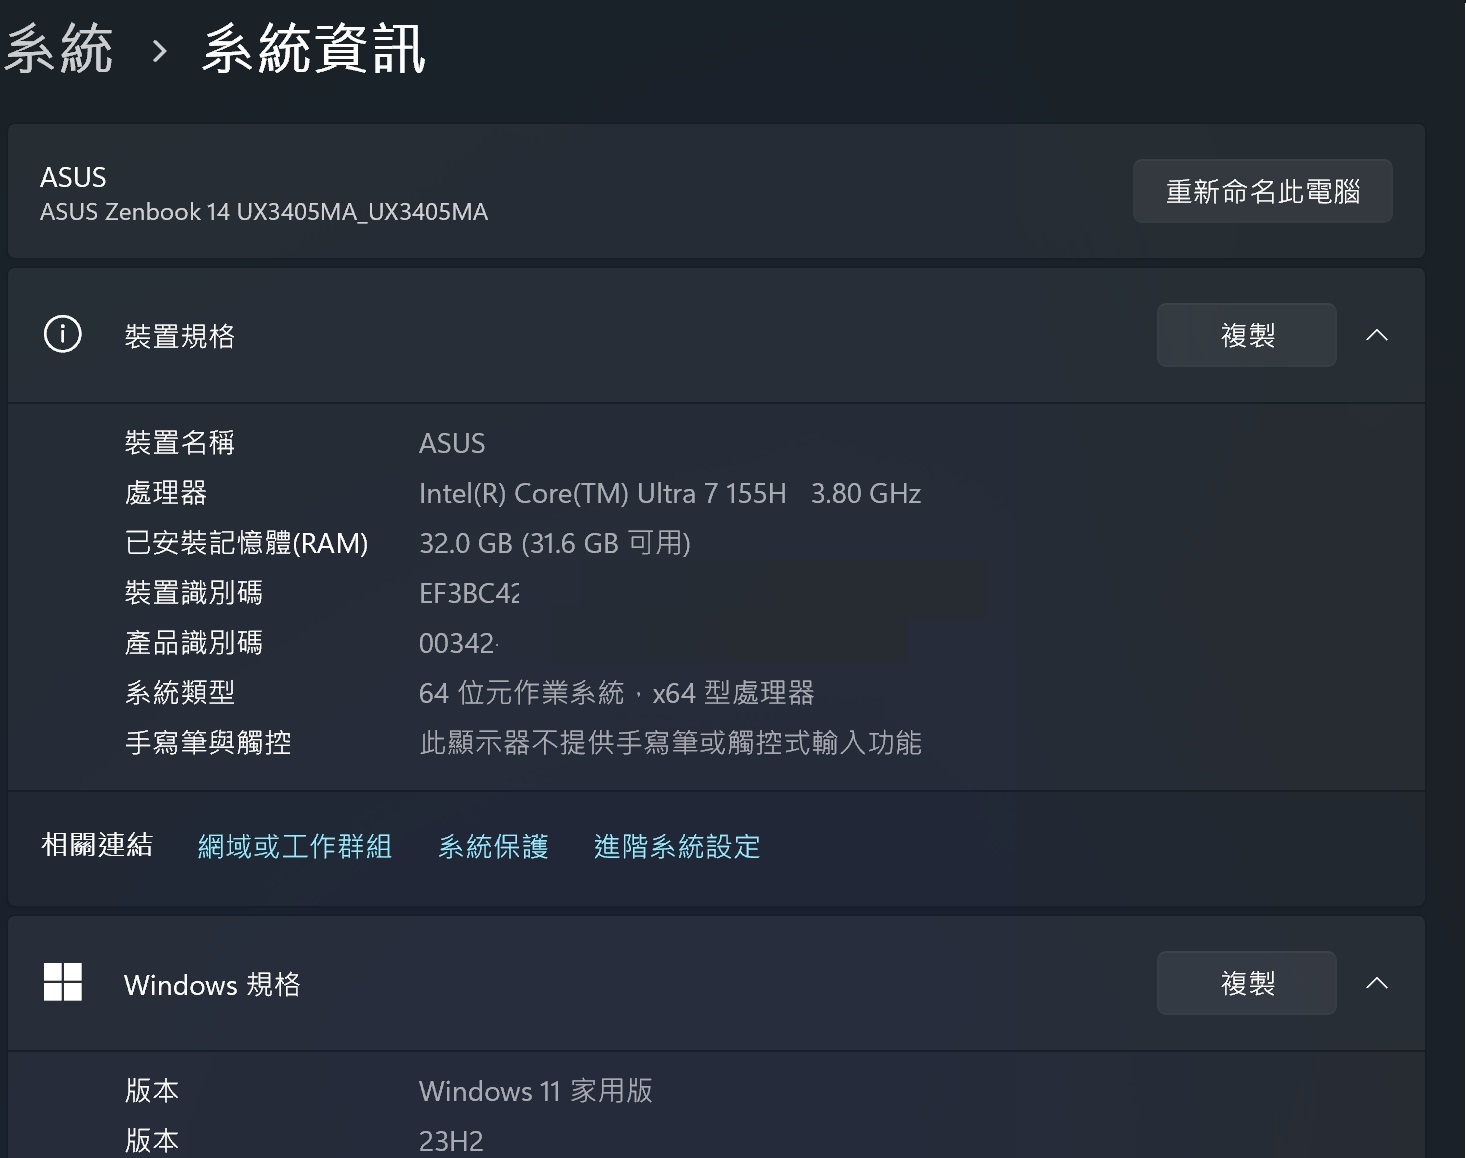1466x1158 pixels.
Task: Open the 網域或工作群組 link
Action: 295,846
